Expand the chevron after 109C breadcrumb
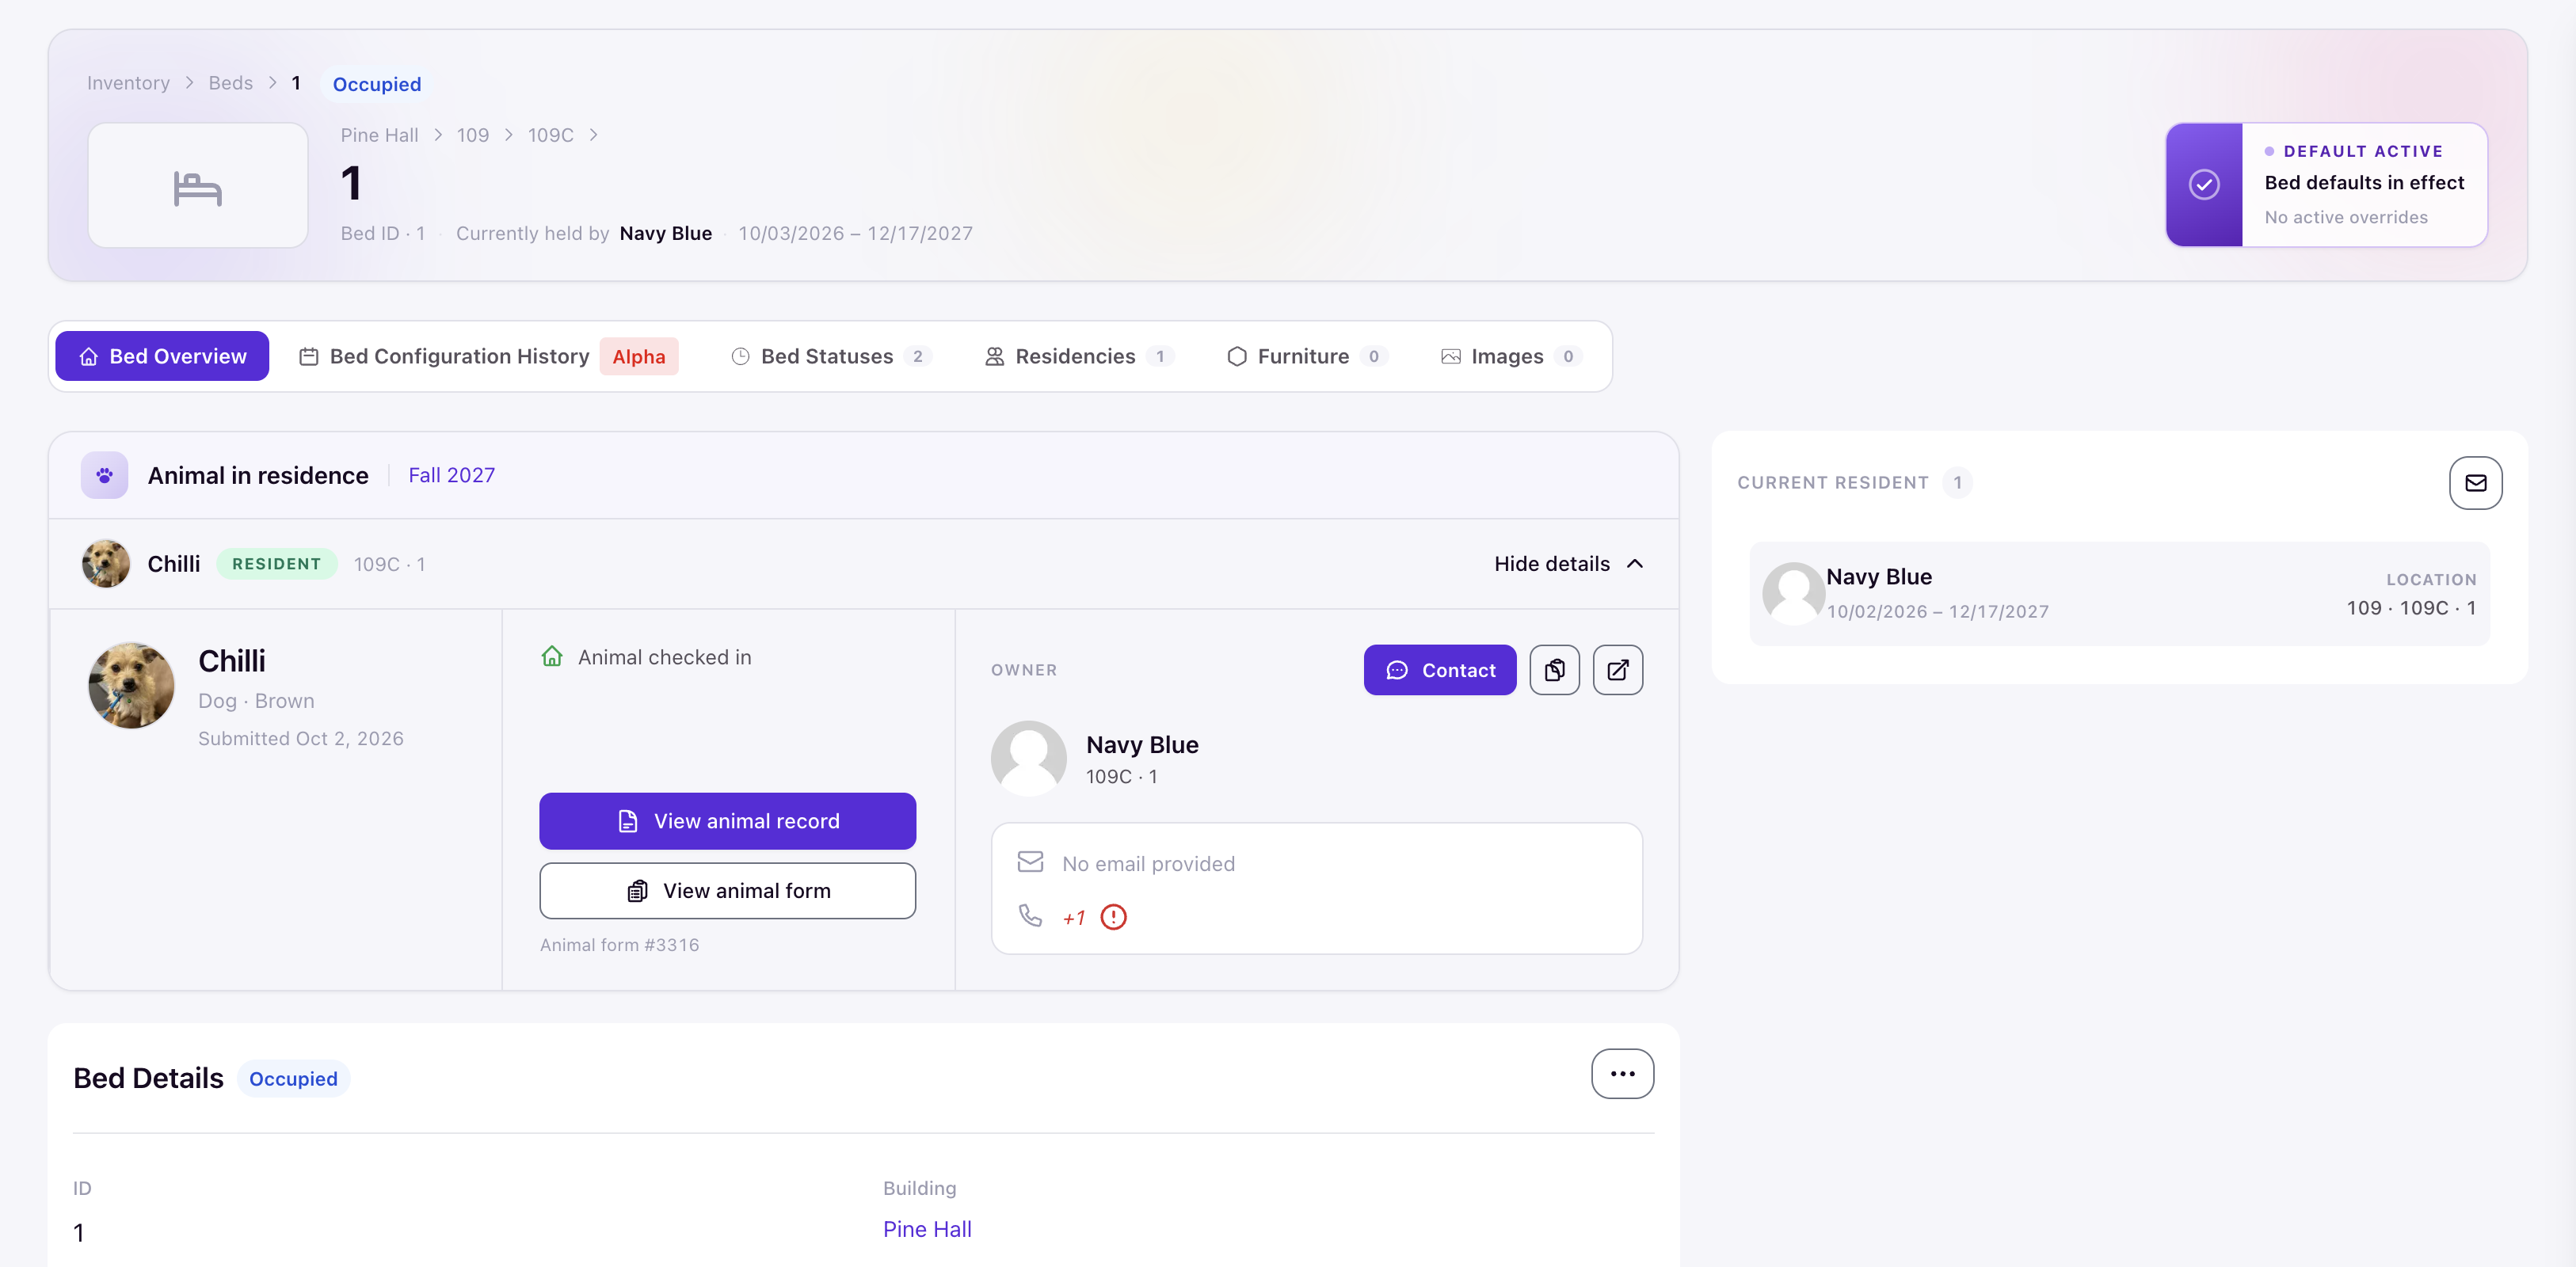 pyautogui.click(x=593, y=135)
